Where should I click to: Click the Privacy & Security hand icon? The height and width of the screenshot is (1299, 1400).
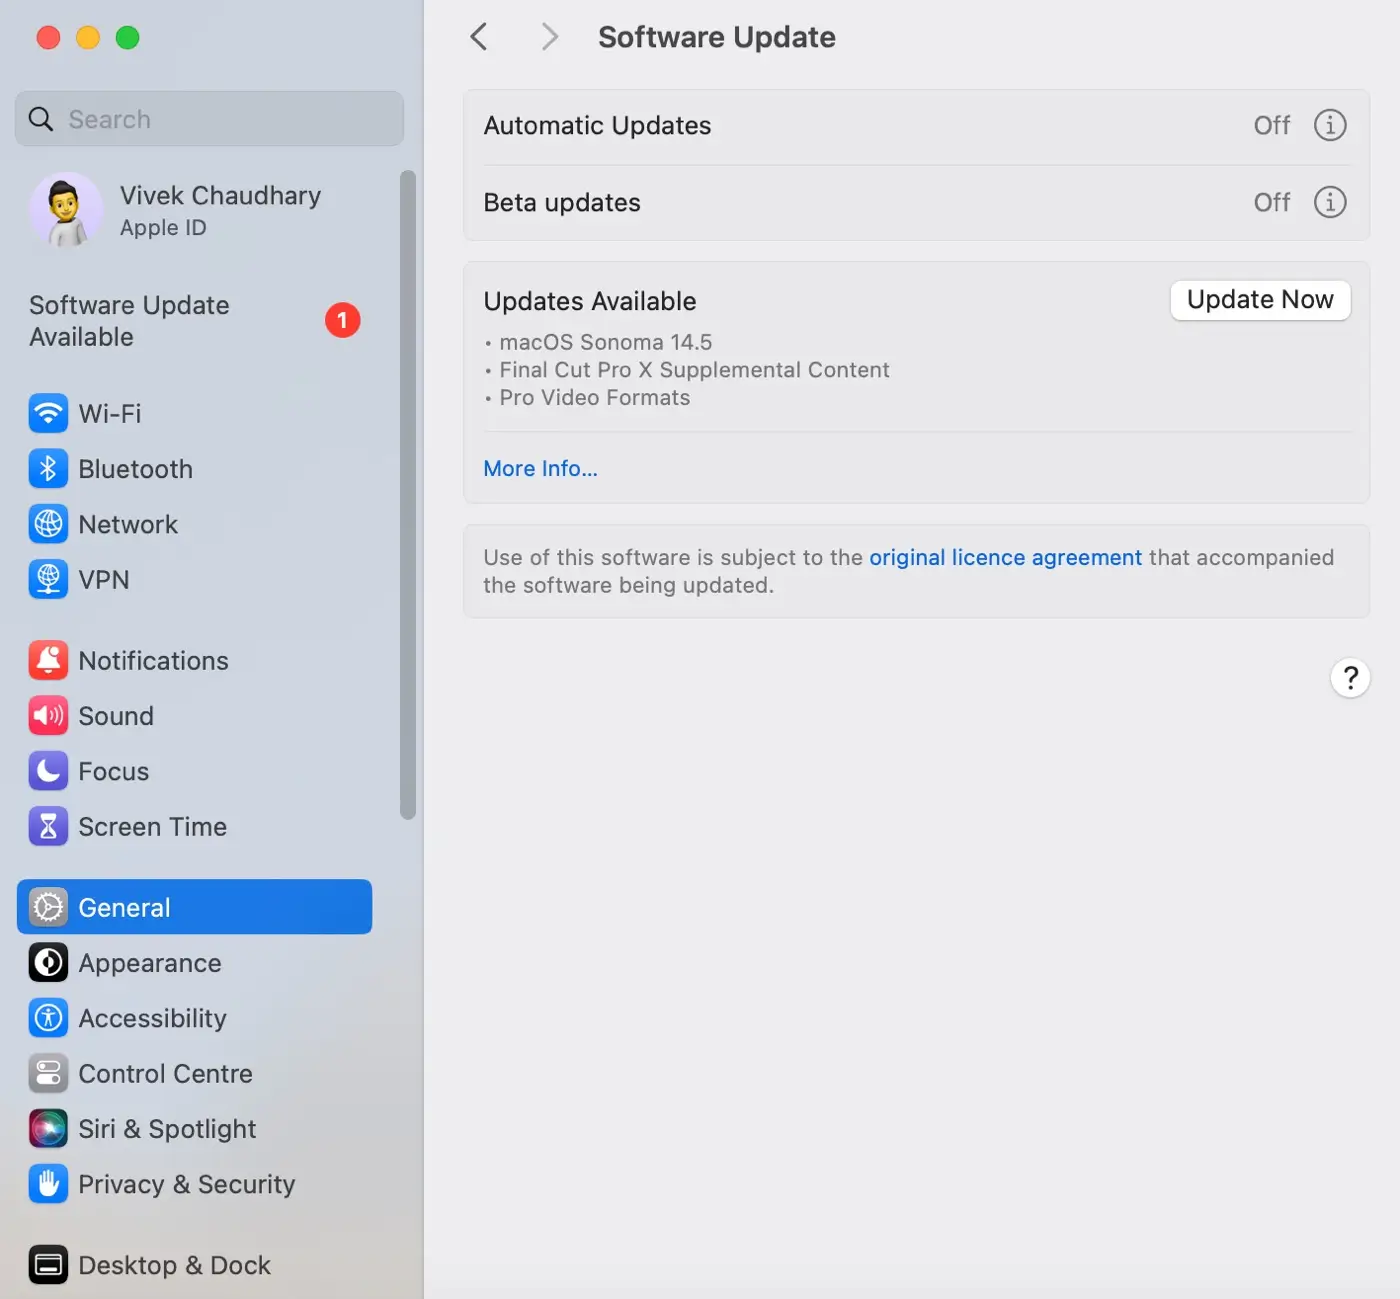click(48, 1184)
